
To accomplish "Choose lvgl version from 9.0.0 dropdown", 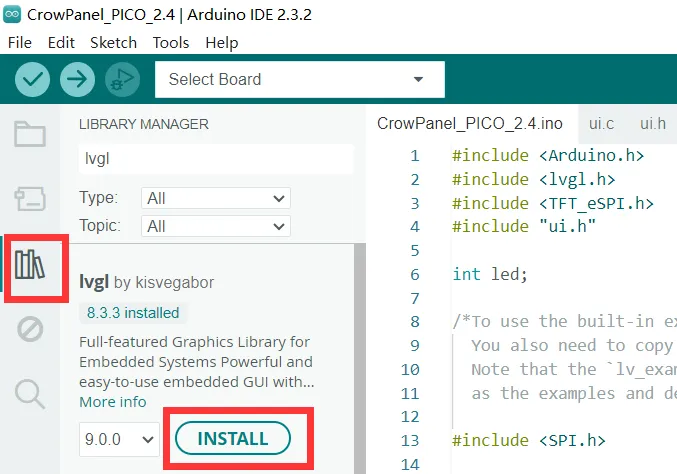I will pyautogui.click(x=119, y=439).
